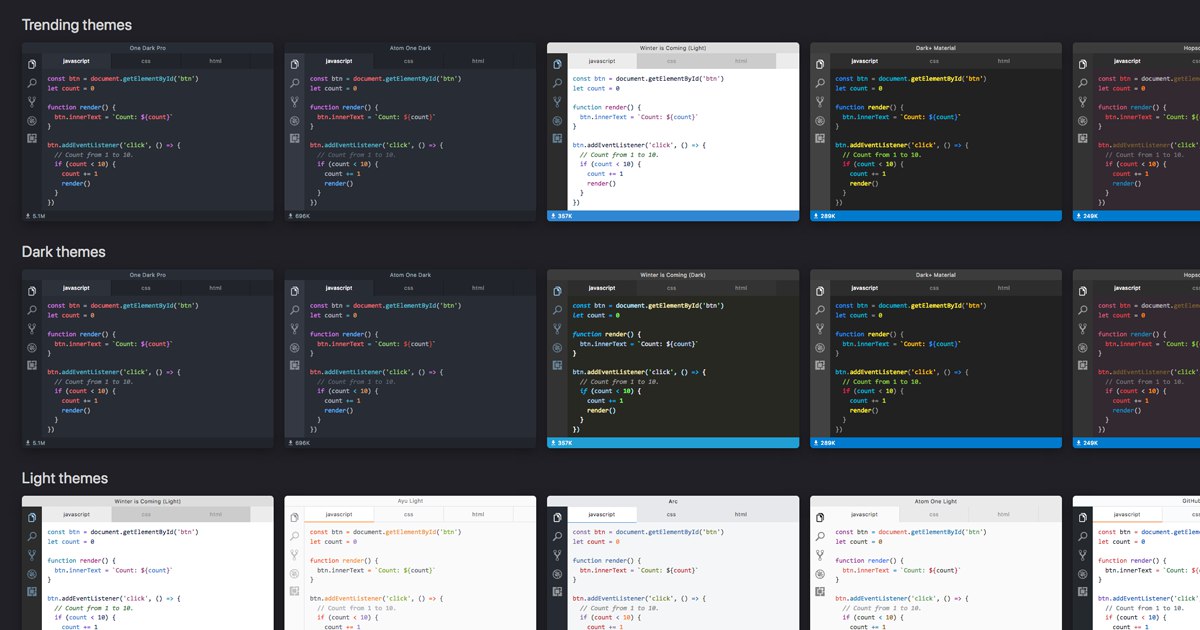
Task: Click 357K download count in Winter is Coming (Dark)
Action: 564,443
